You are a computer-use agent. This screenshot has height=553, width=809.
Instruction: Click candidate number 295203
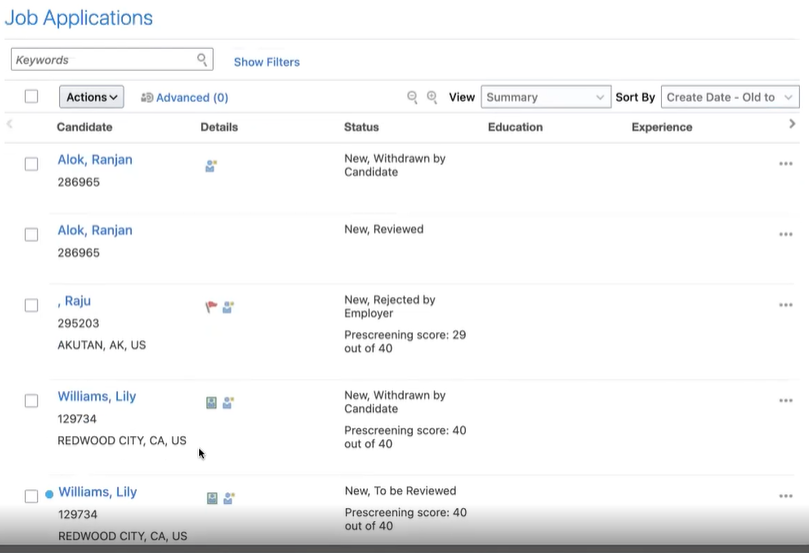point(78,323)
